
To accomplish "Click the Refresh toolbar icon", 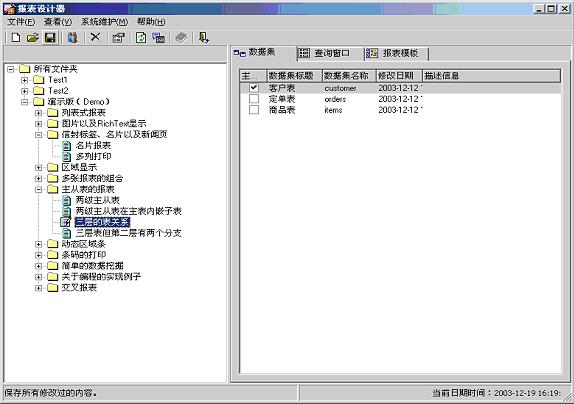I will coord(141,37).
